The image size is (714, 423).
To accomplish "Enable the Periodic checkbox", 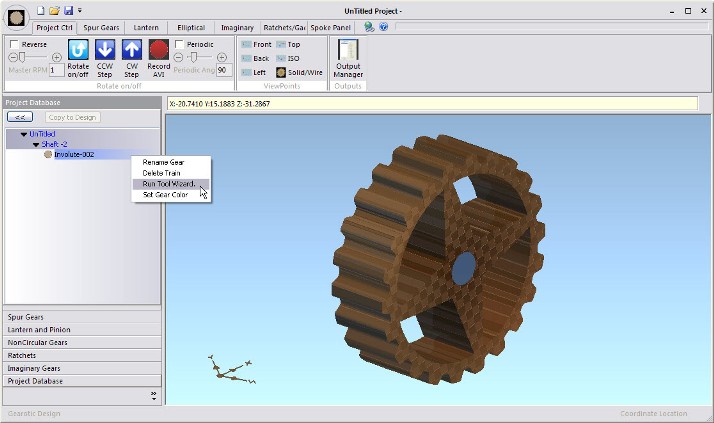I will point(179,45).
